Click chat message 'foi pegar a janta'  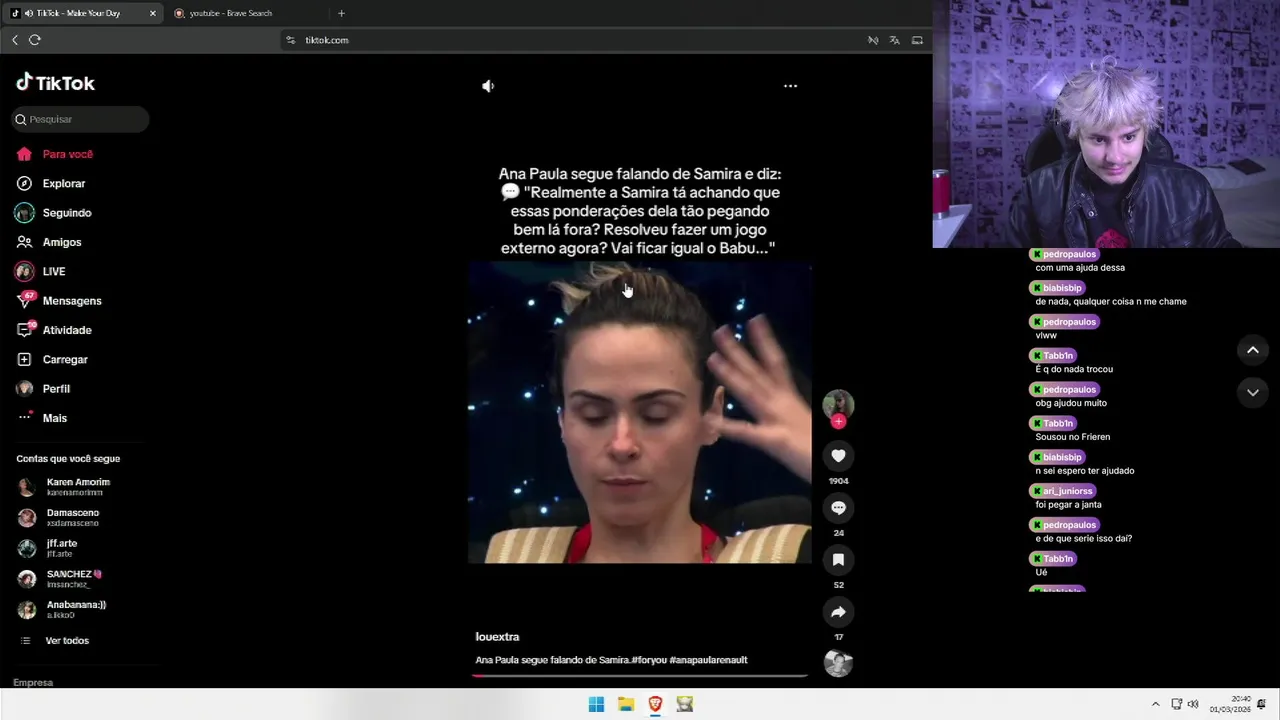tap(1068, 505)
